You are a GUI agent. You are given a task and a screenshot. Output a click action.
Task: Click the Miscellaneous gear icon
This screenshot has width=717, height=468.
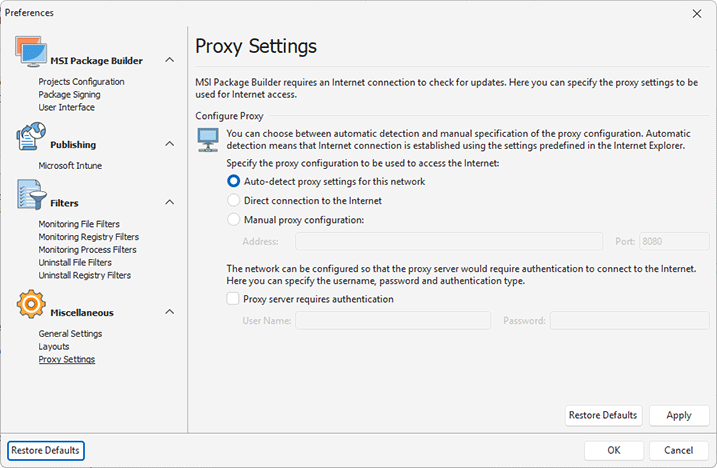coord(31,306)
